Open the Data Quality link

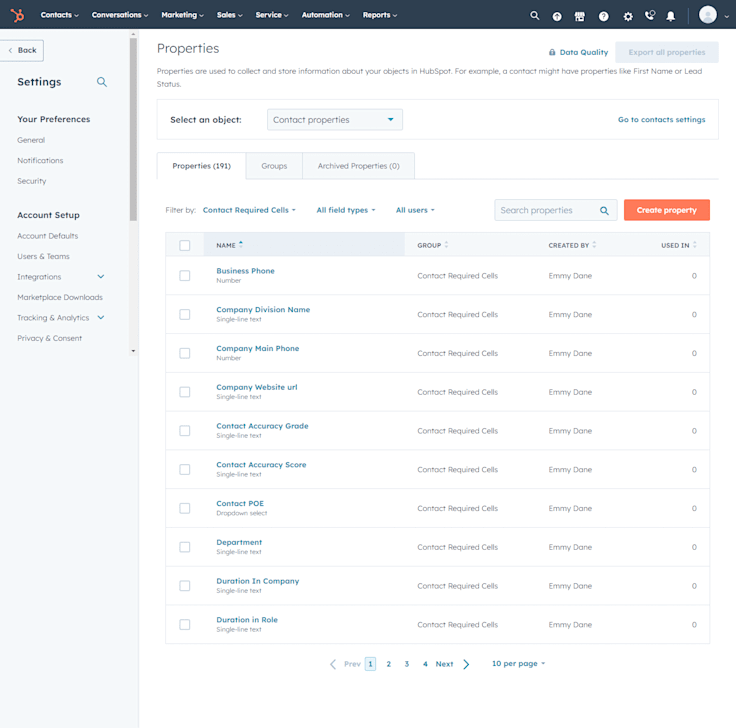pos(578,52)
